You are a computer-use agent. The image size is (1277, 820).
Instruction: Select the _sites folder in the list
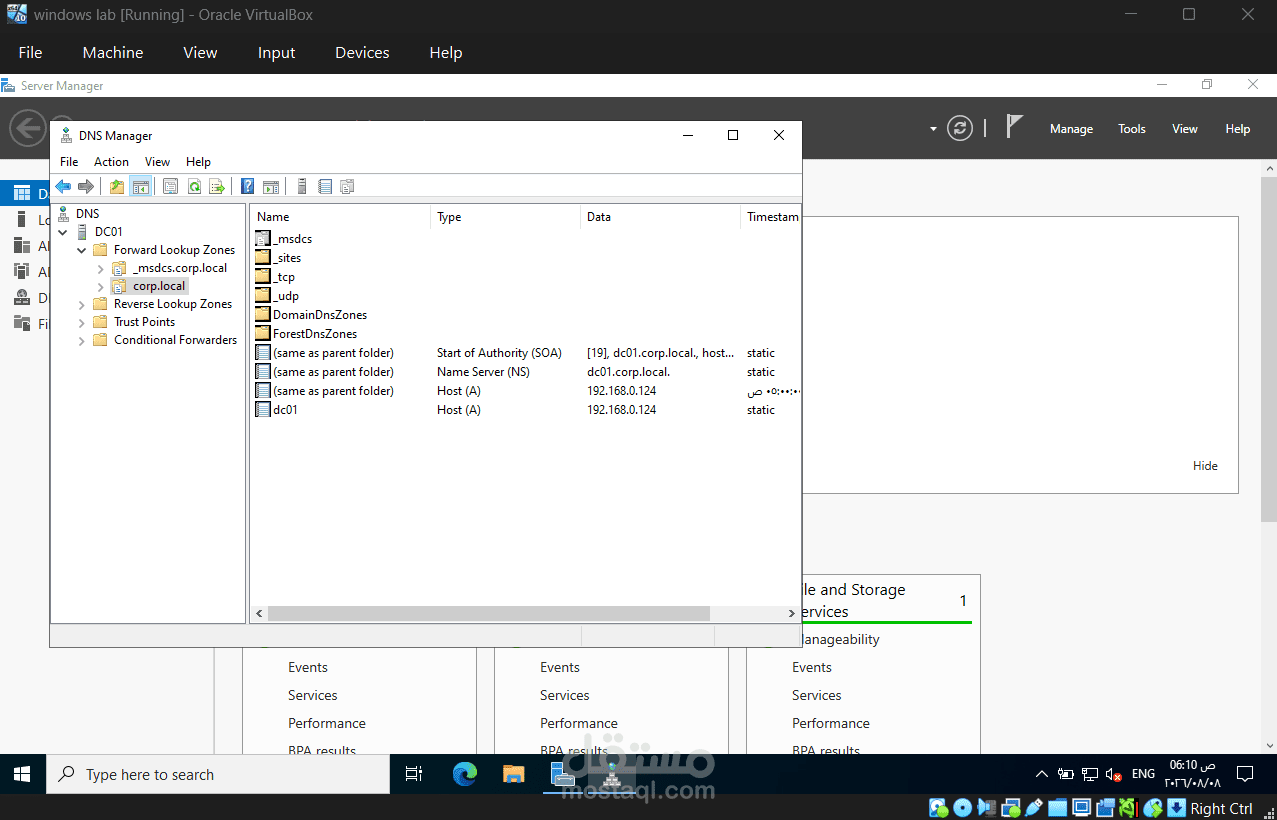[x=279, y=258]
